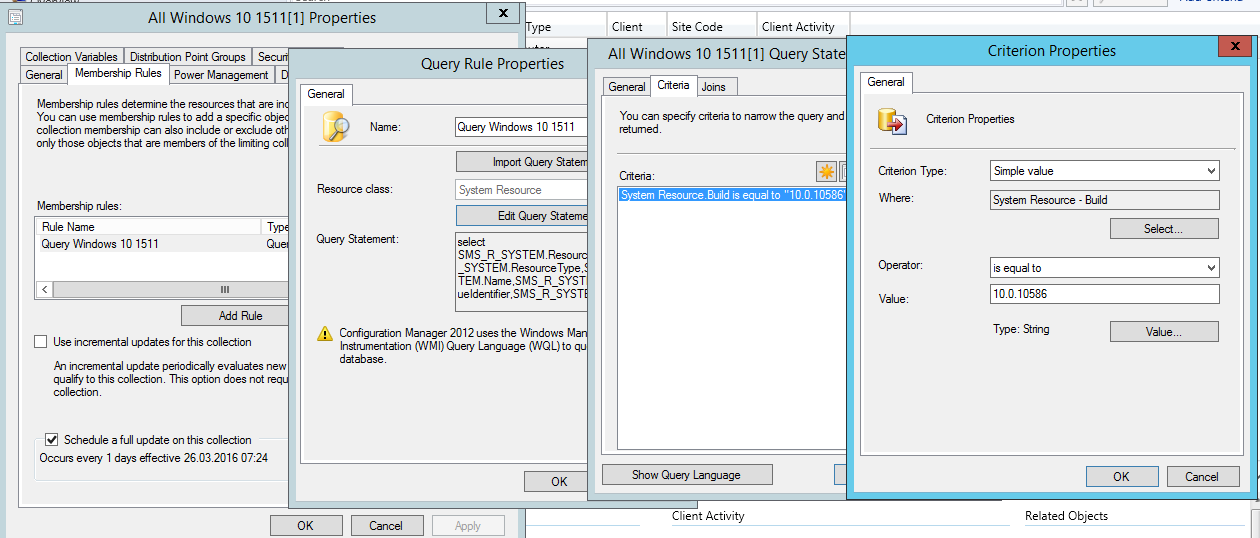Open the Collection Variables tab
The height and width of the screenshot is (538, 1260).
(72, 57)
